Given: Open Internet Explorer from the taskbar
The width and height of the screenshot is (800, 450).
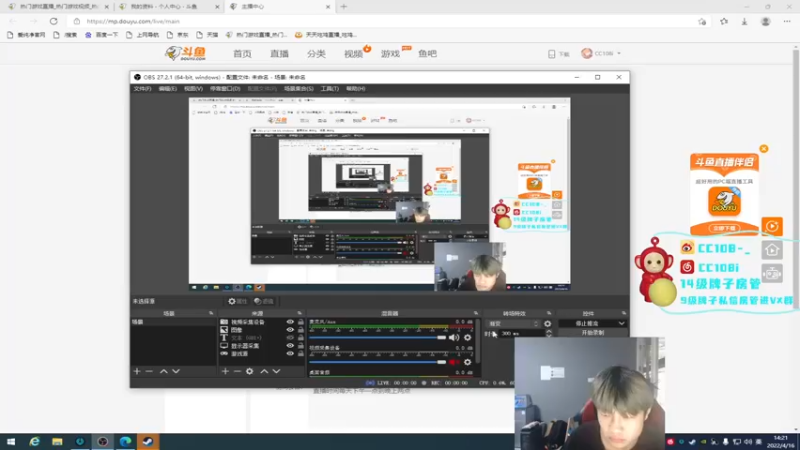Looking at the screenshot, I should click(x=34, y=441).
